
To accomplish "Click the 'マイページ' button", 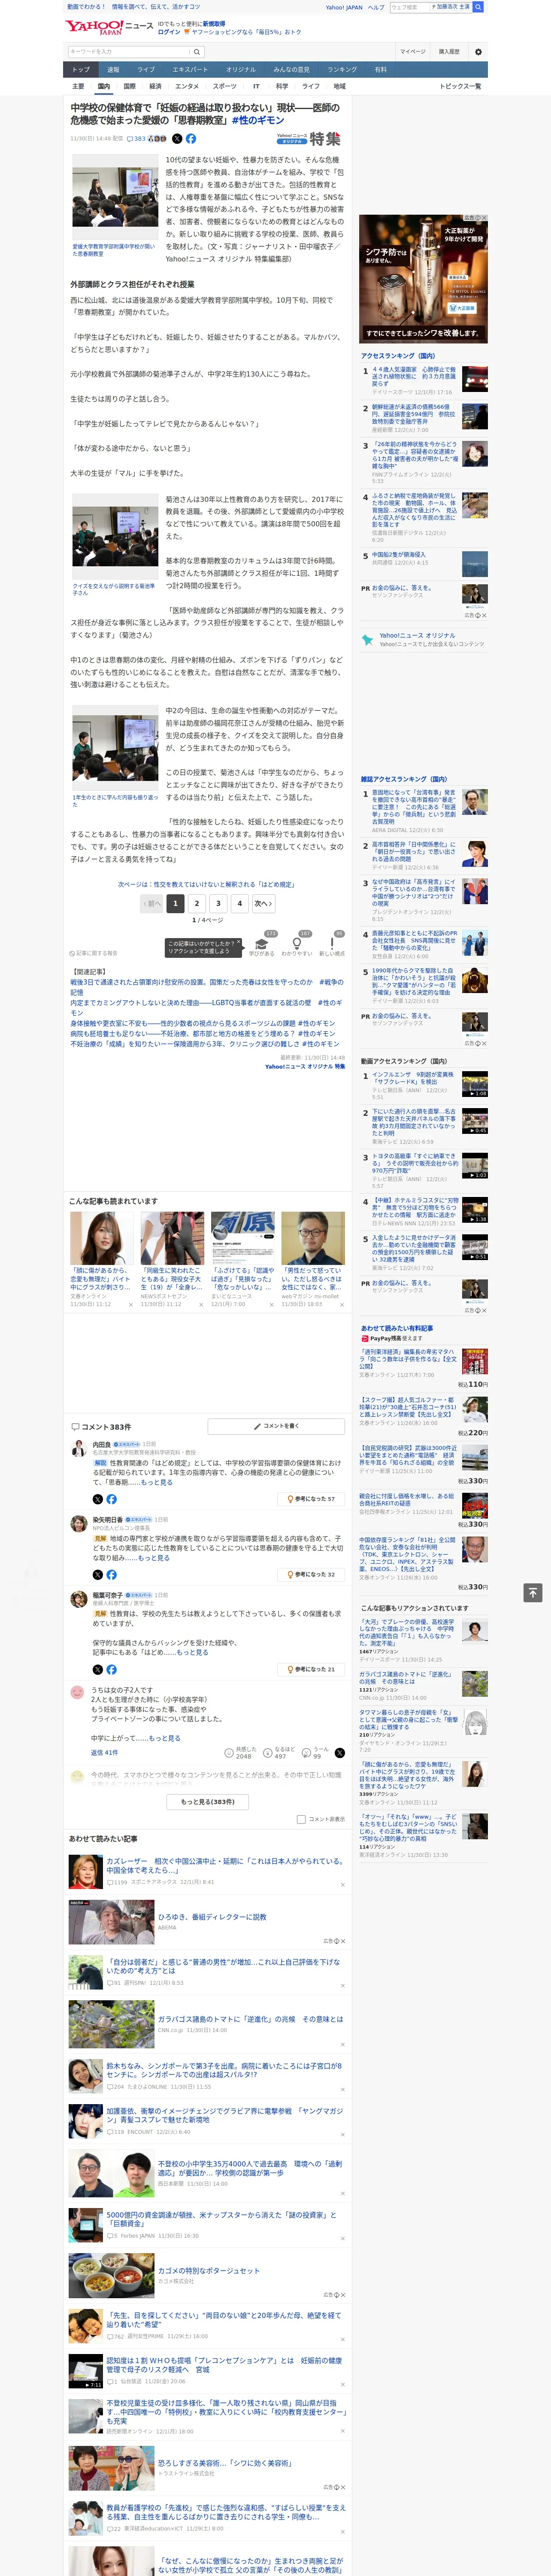I will [x=413, y=52].
